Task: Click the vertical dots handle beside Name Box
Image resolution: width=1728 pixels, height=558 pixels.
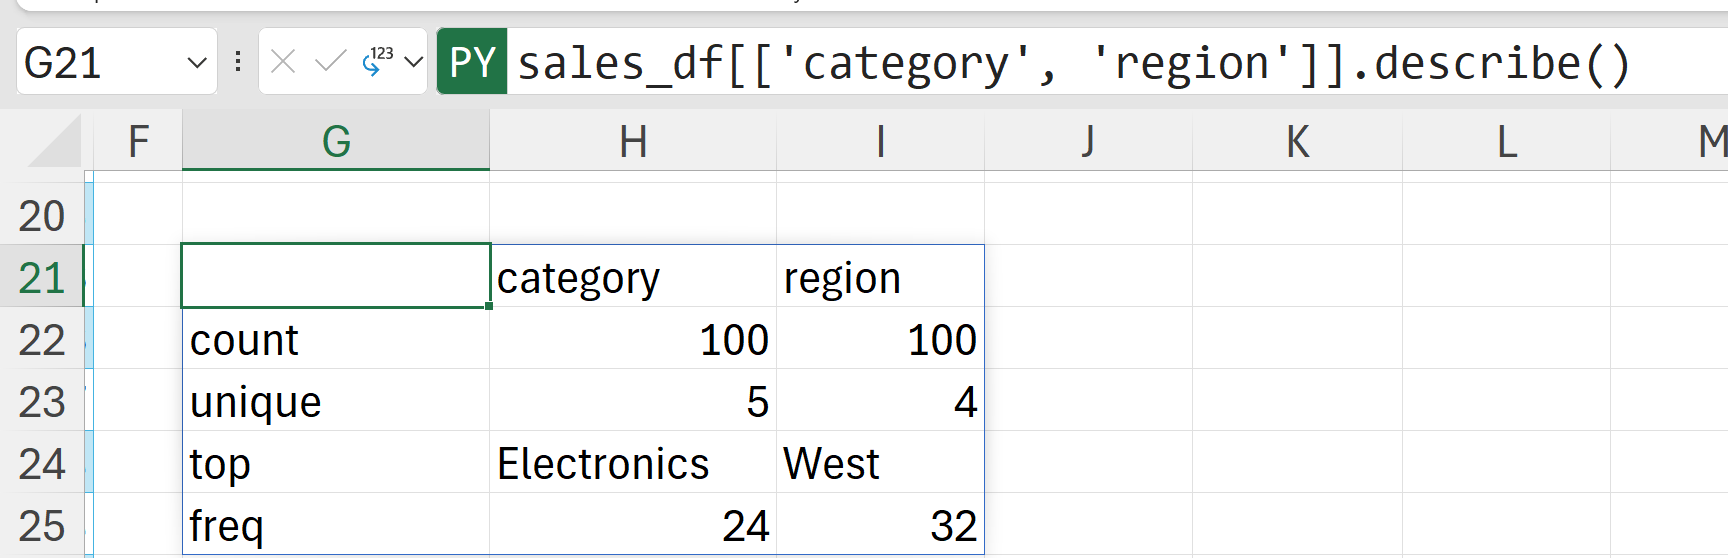Action: pos(238,63)
